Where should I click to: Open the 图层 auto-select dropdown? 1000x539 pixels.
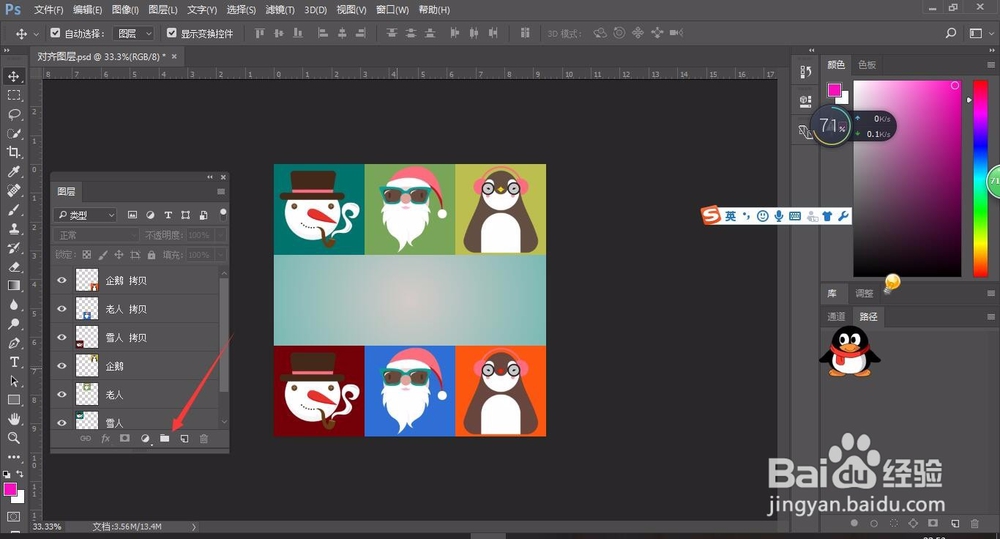click(133, 33)
